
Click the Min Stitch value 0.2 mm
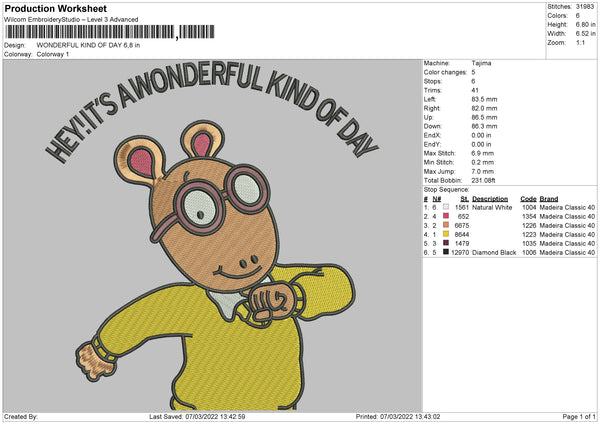click(x=483, y=162)
